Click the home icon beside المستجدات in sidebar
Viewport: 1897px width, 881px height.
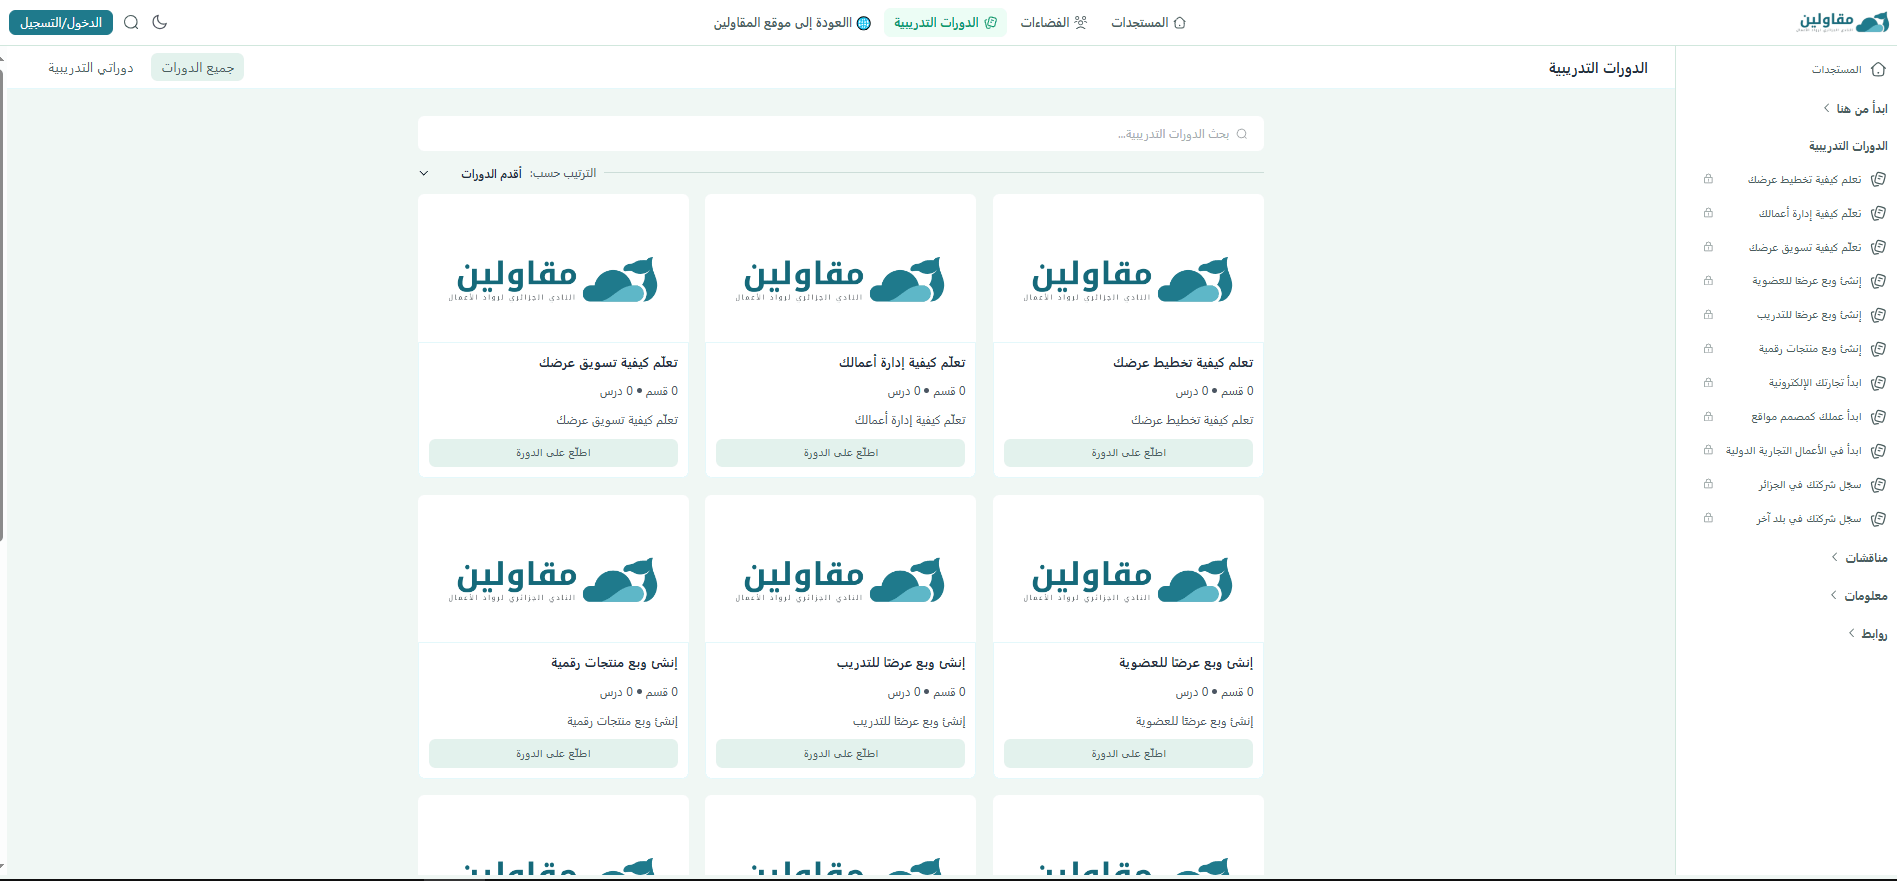click(1878, 70)
